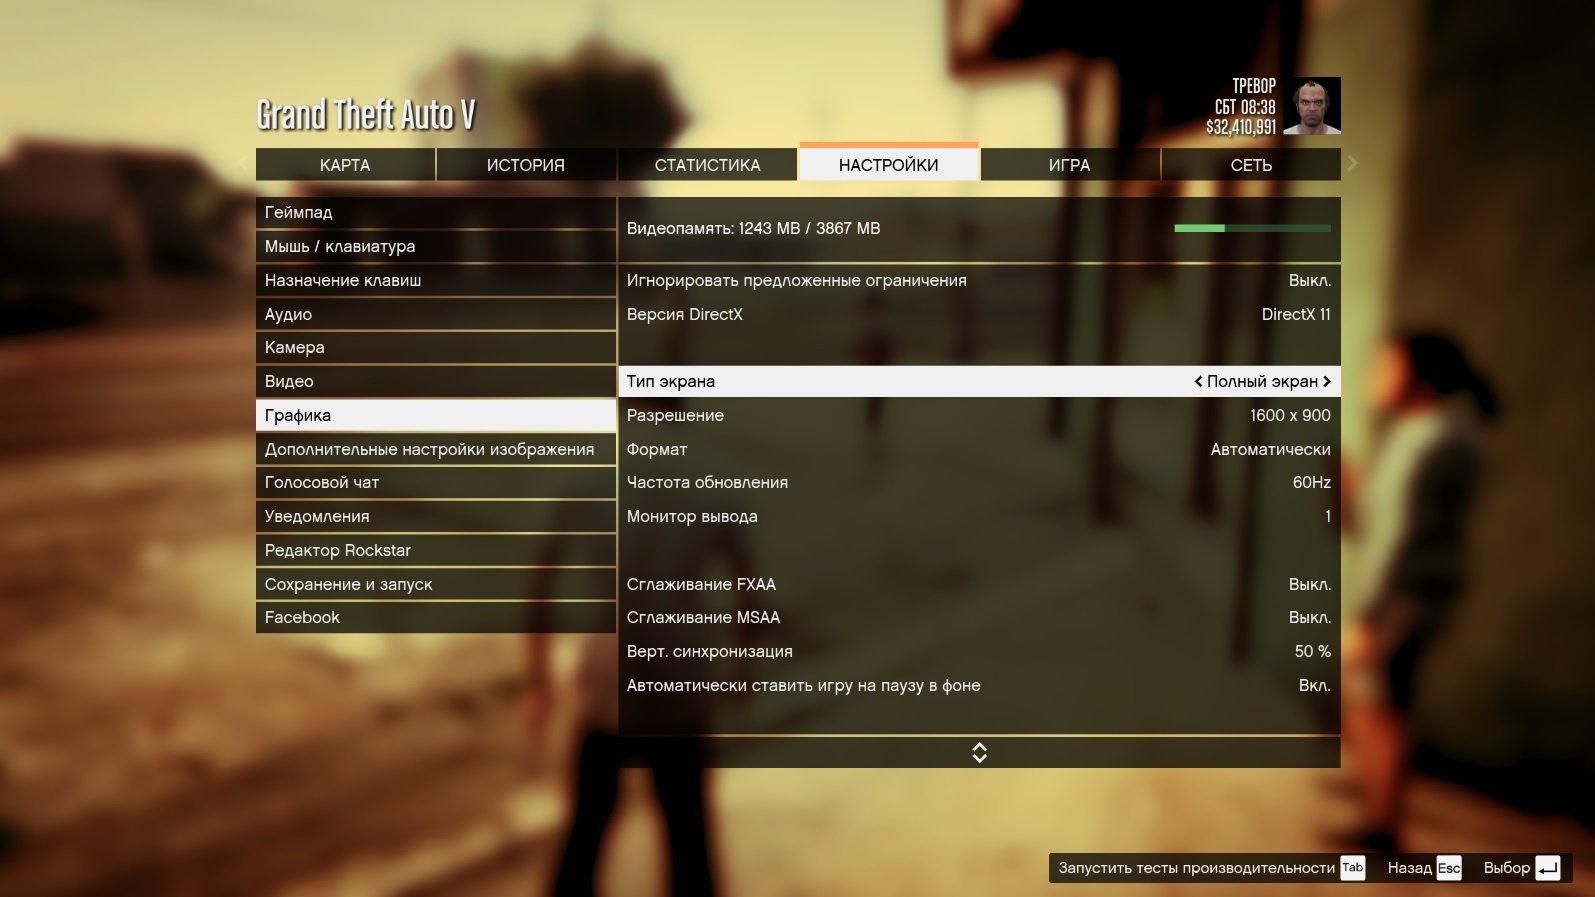Change the Версия DirectX option
This screenshot has height=897, width=1595.
pyautogui.click(x=979, y=314)
